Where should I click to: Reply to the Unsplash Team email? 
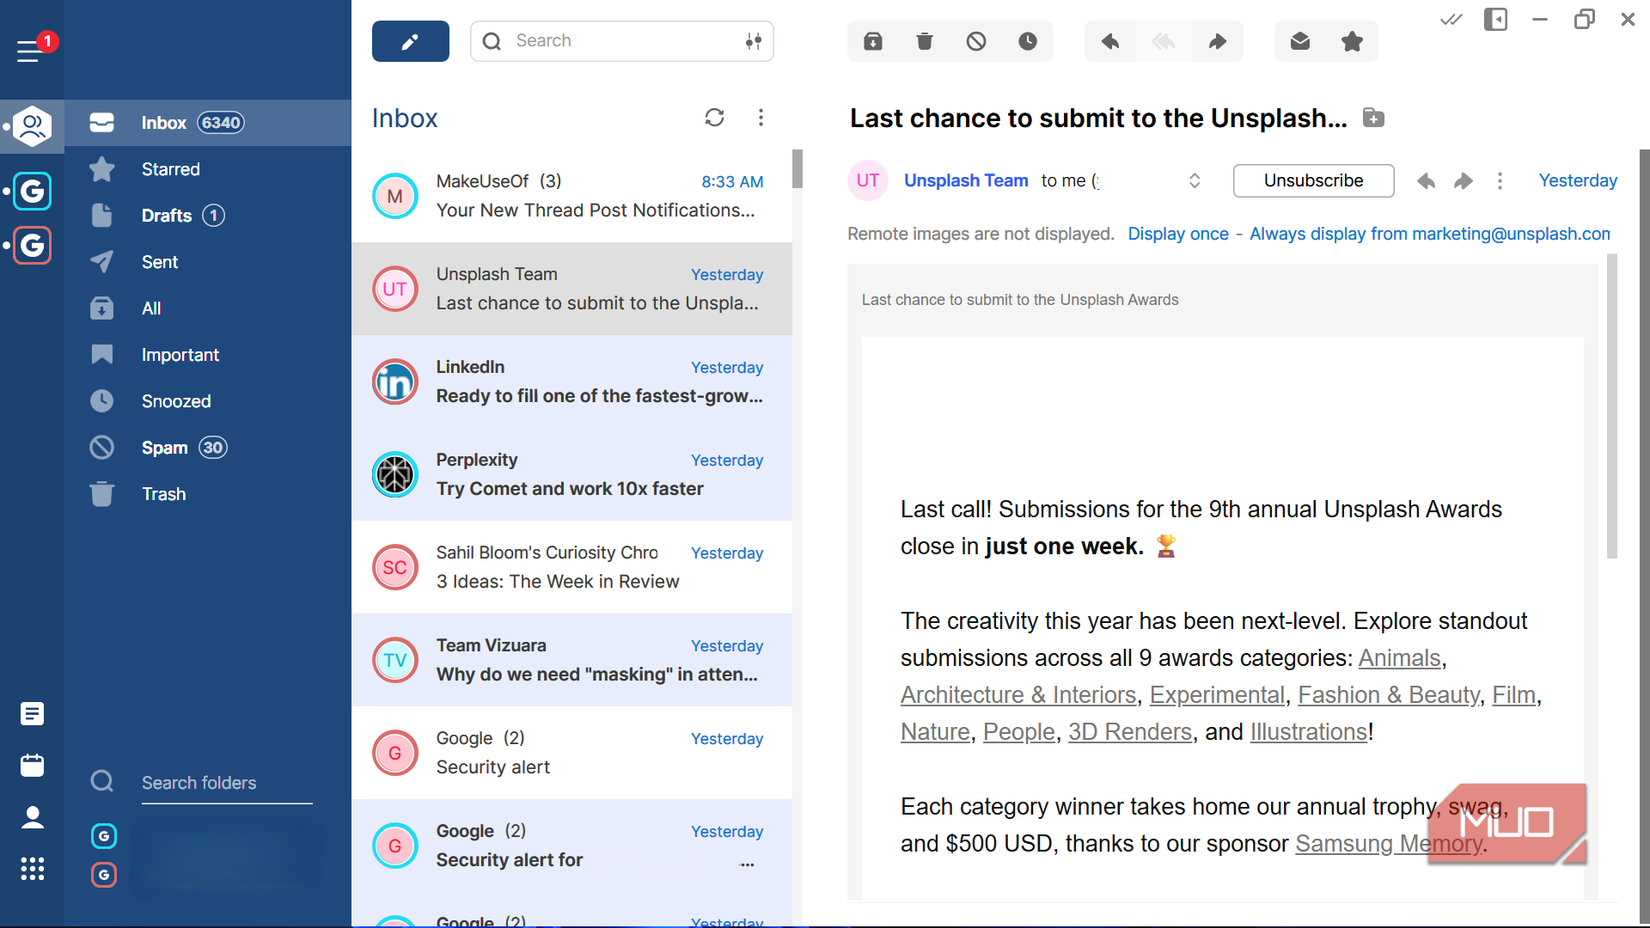(x=1110, y=41)
